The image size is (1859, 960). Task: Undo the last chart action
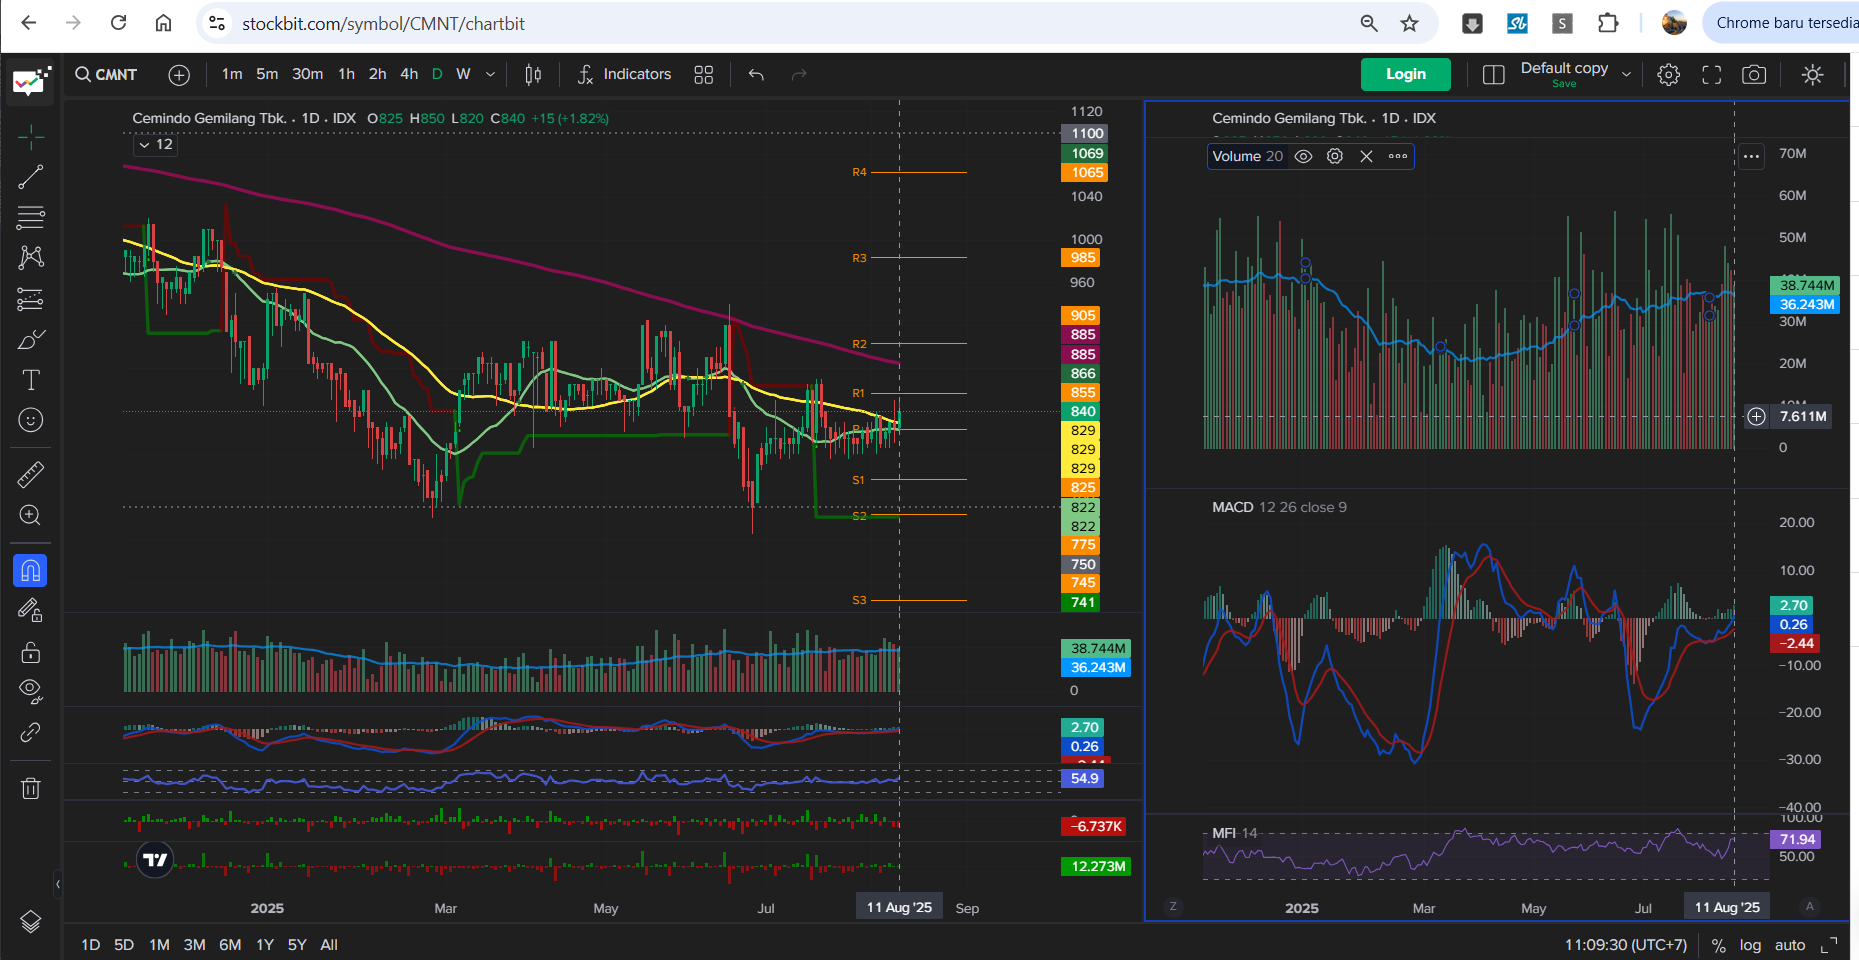coord(756,74)
